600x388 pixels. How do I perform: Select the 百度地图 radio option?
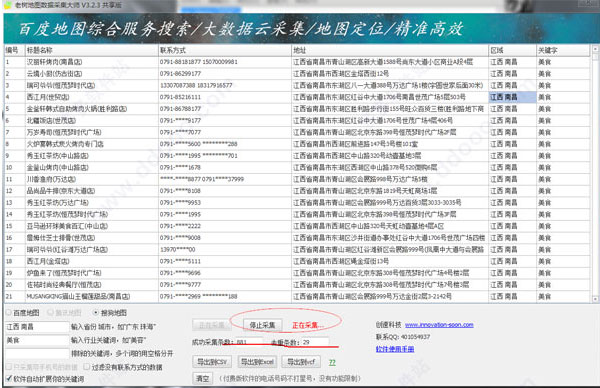coord(23,313)
